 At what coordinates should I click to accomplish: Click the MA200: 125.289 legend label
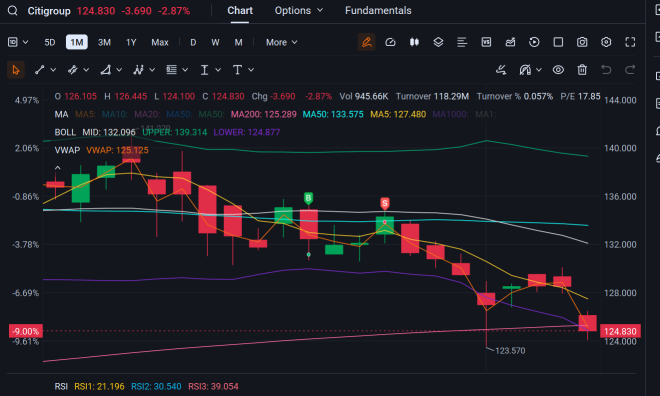263,114
